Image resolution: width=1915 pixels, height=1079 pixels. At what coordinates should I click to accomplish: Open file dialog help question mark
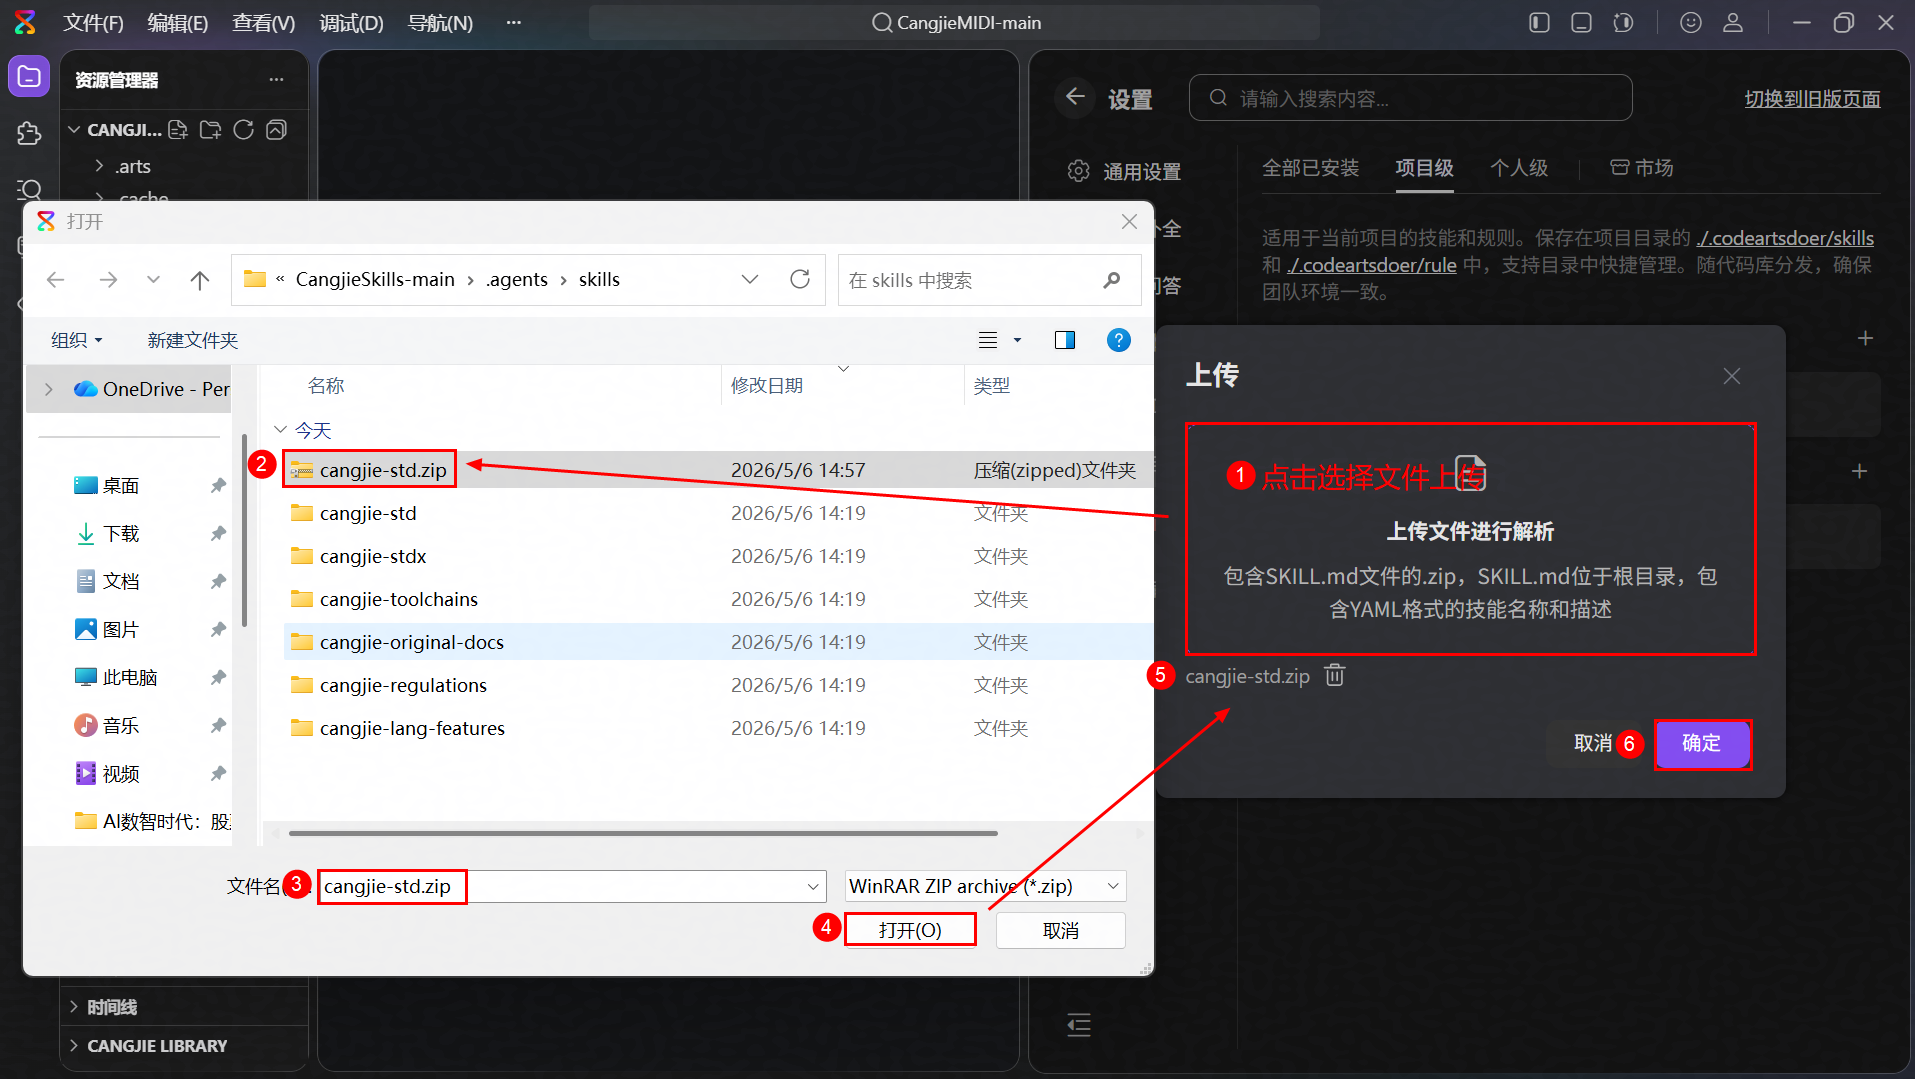pyautogui.click(x=1119, y=340)
